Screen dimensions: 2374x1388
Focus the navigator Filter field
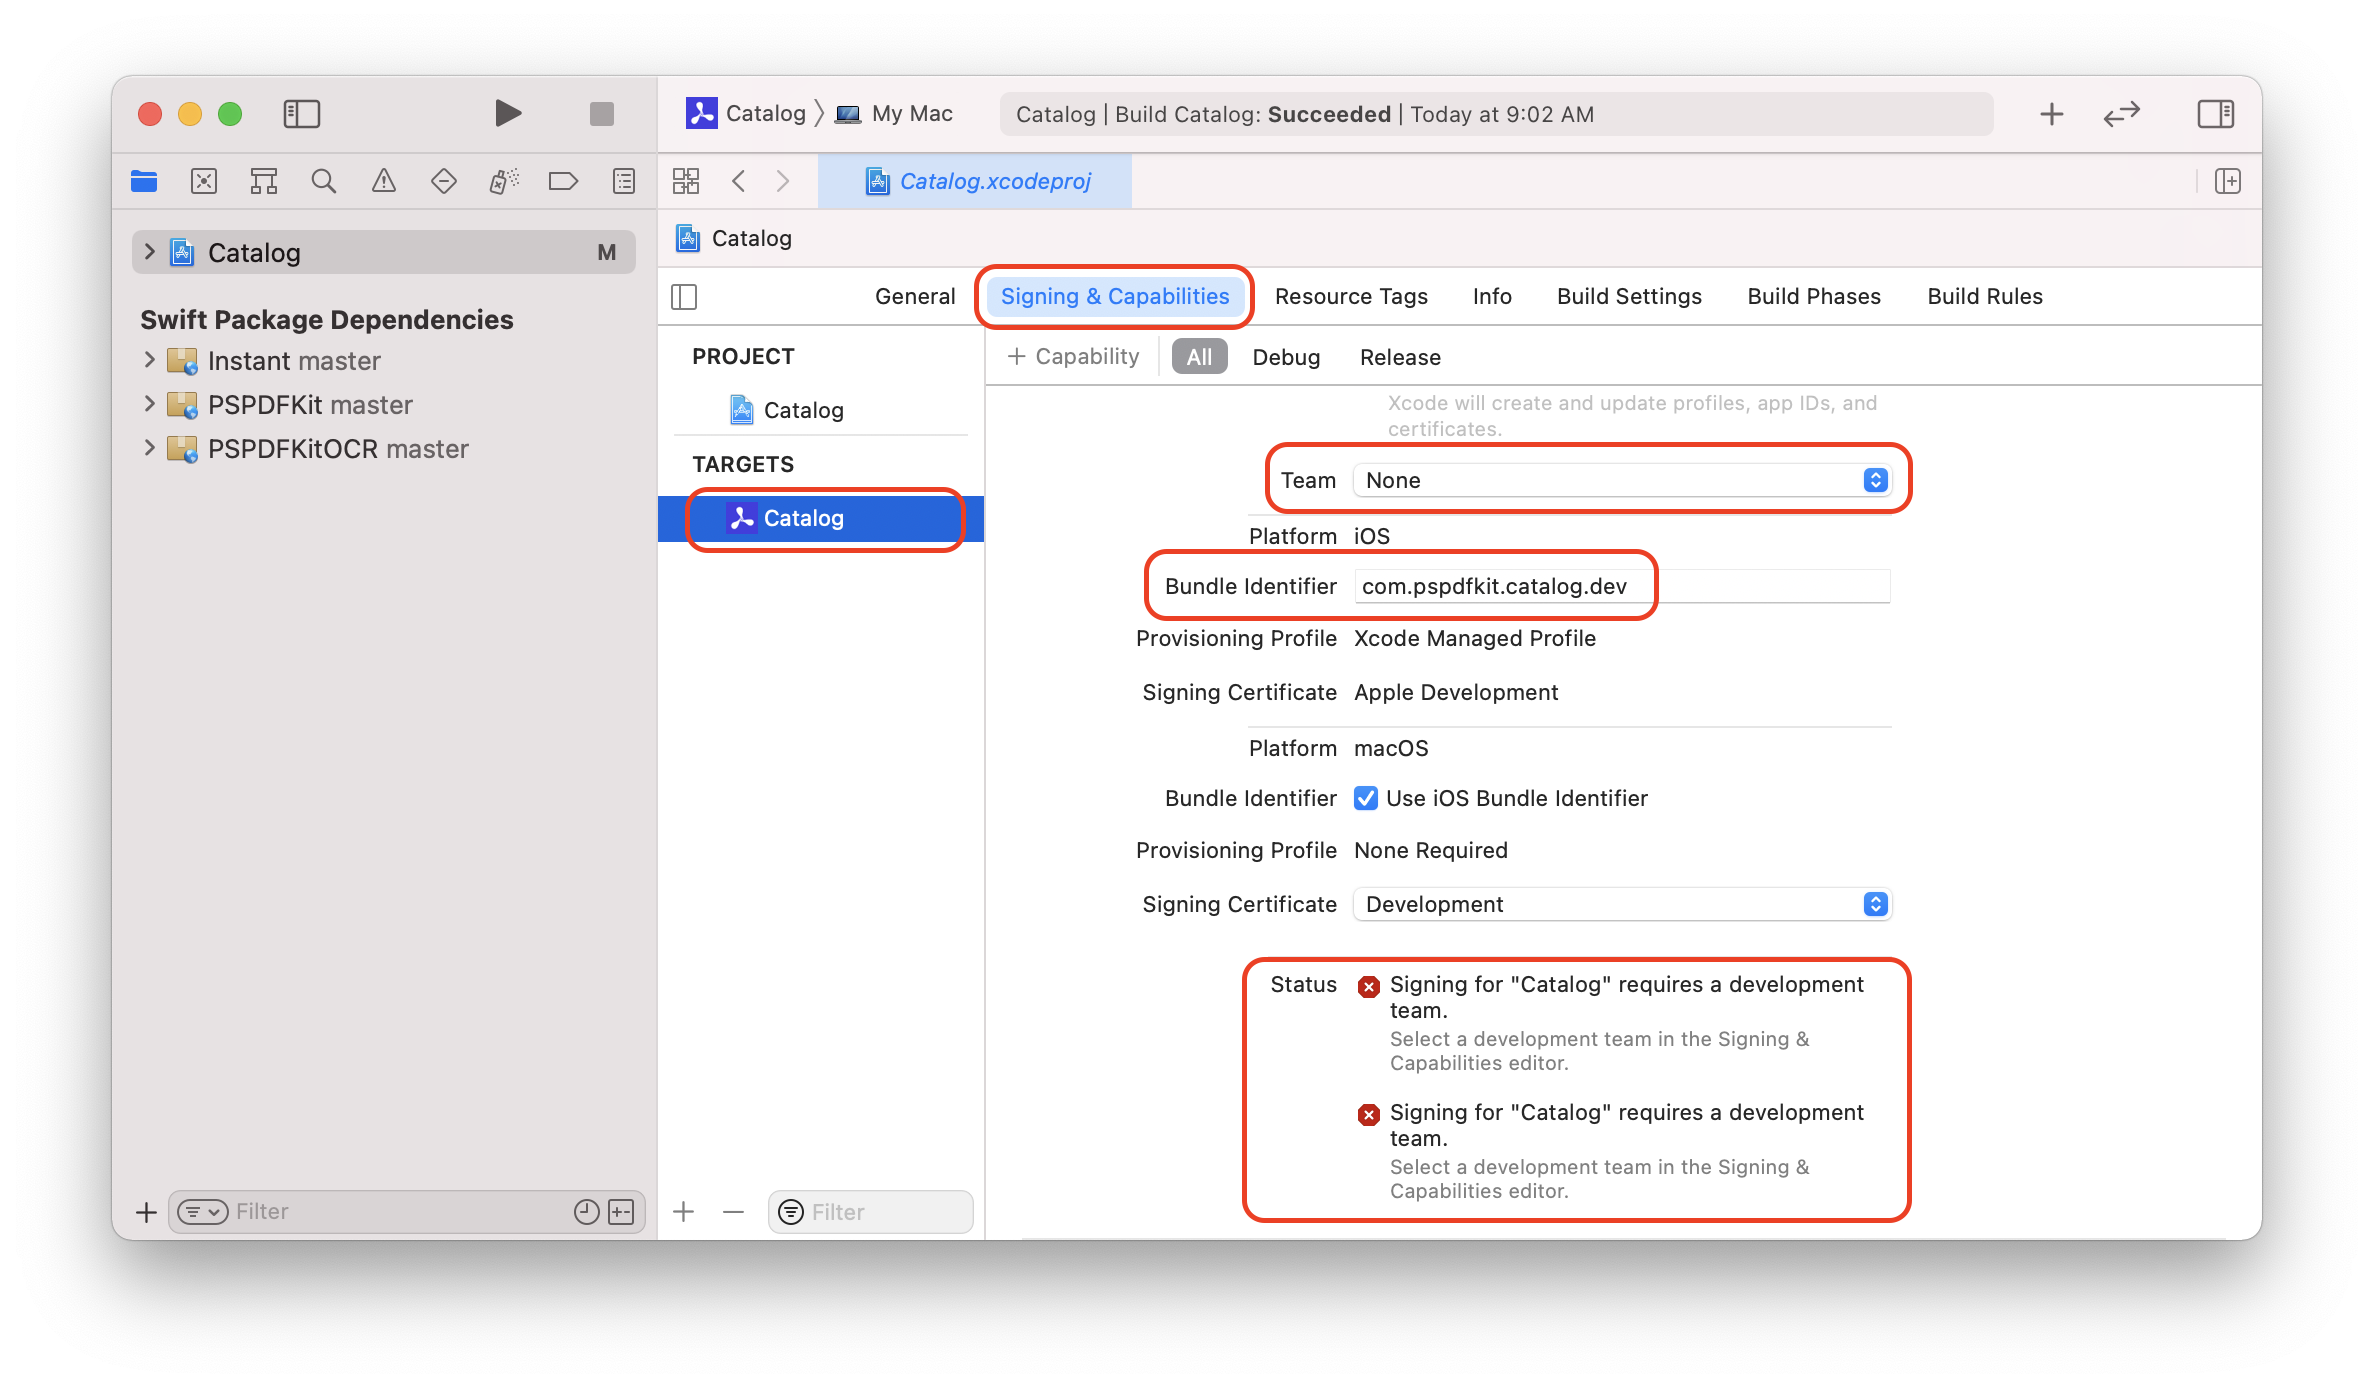[x=400, y=1212]
